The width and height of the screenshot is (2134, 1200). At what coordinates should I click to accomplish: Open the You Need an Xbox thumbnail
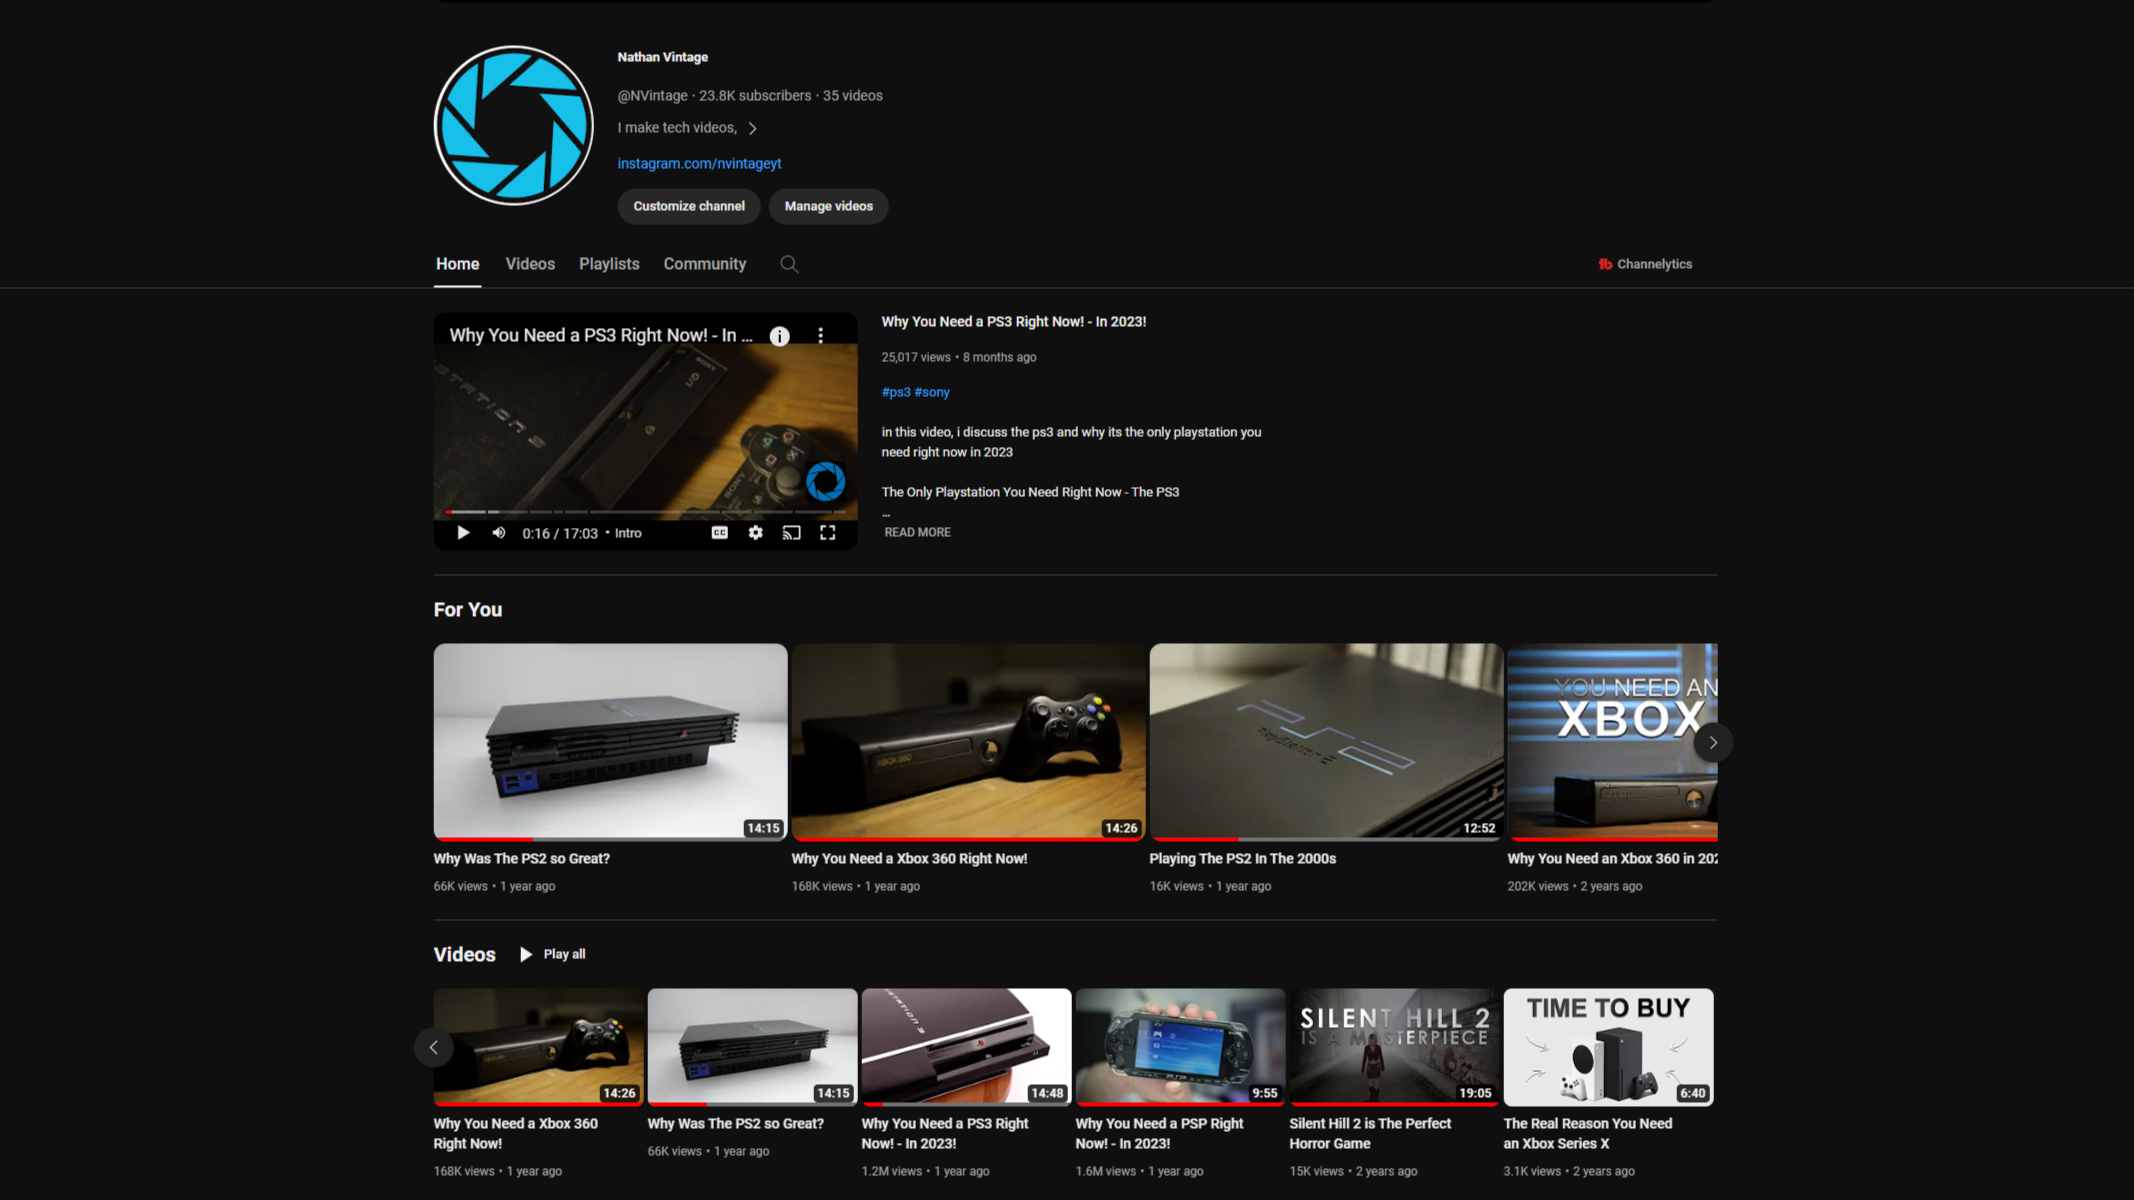1612,741
